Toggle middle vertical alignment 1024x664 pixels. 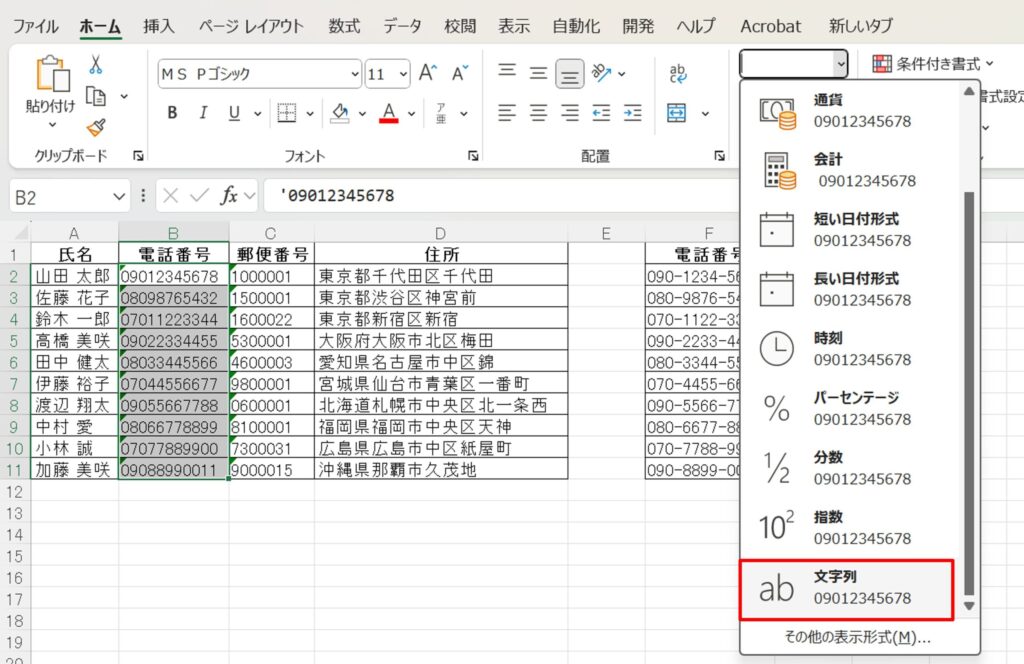coord(538,72)
